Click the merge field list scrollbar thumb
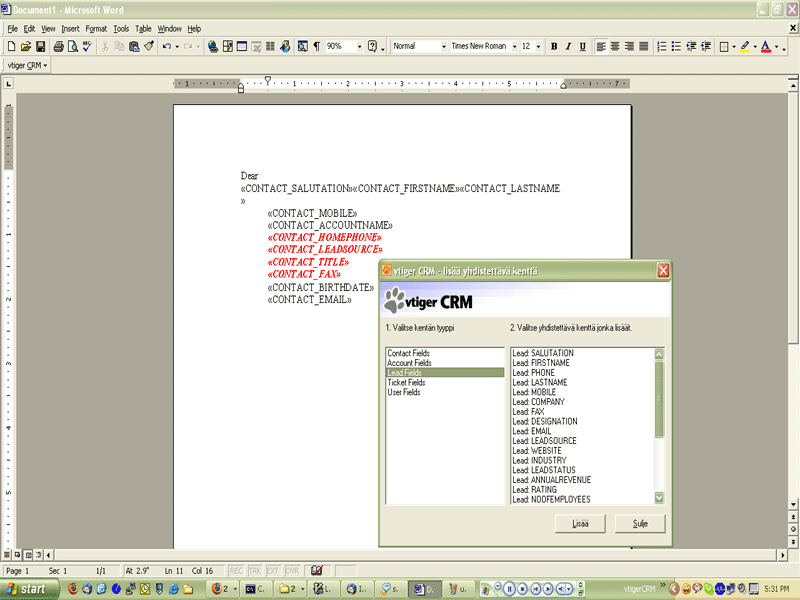Image resolution: width=800 pixels, height=600 pixels. [x=659, y=399]
